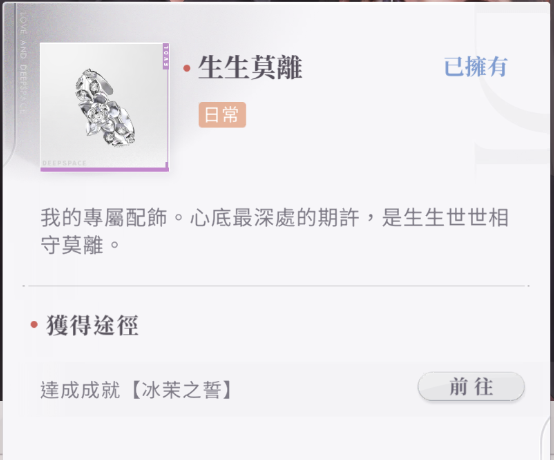Click the 我的專屬配飾 description line
The image size is (554, 460).
pyautogui.click(x=275, y=217)
